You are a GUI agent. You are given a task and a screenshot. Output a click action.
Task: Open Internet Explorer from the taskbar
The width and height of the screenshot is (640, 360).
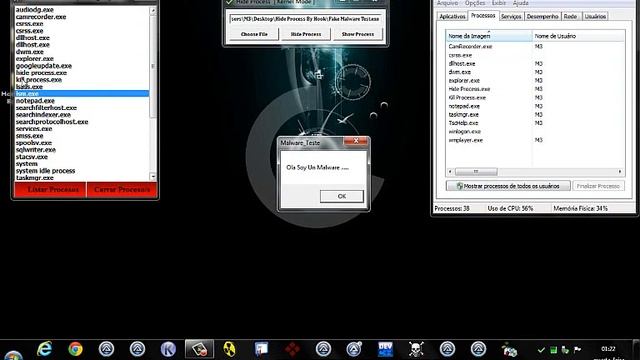coord(44,349)
